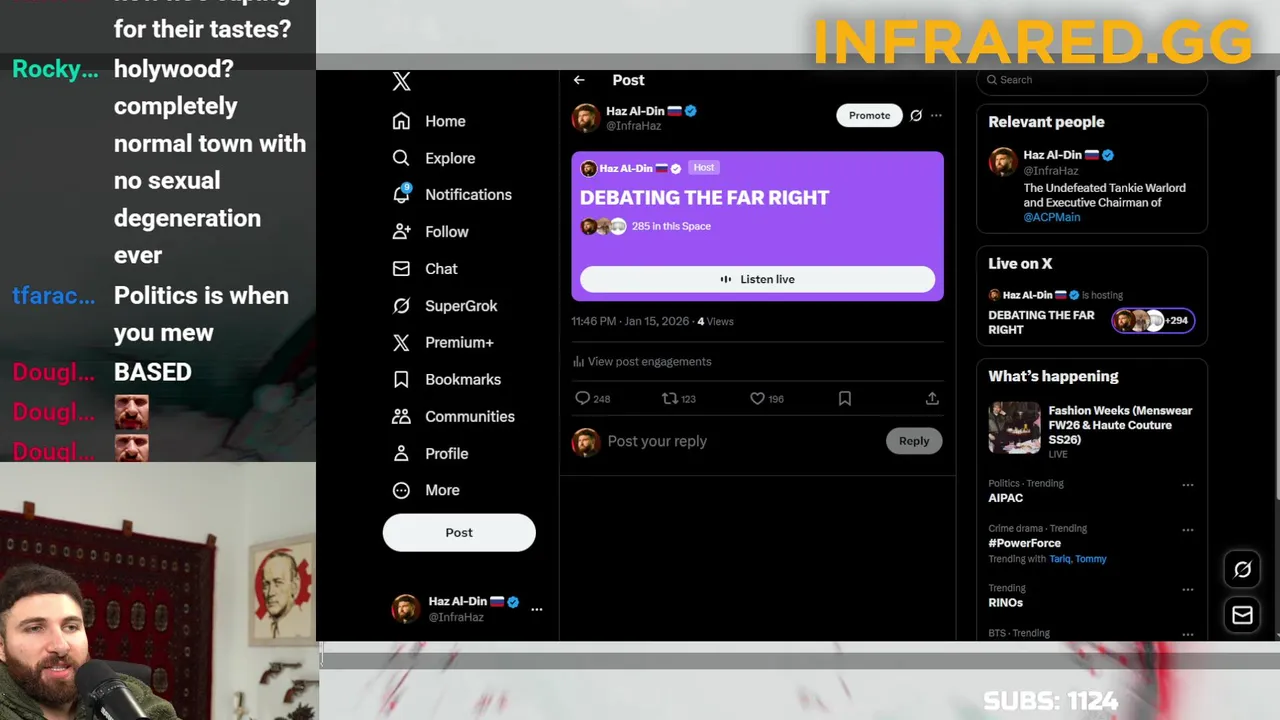Click tfarac chat username

pyautogui.click(x=54, y=296)
